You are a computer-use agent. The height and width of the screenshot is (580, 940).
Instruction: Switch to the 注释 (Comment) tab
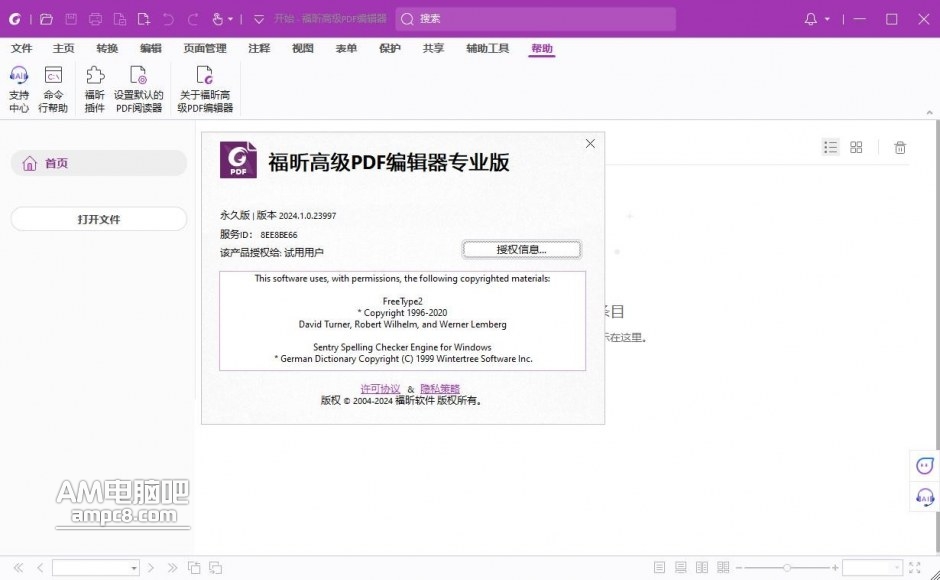[260, 49]
